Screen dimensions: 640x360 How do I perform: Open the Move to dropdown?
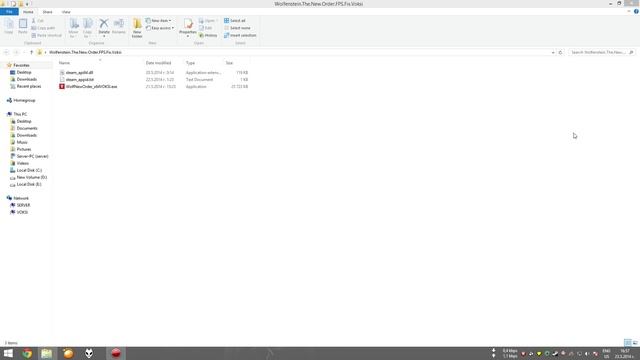pyautogui.click(x=73, y=28)
